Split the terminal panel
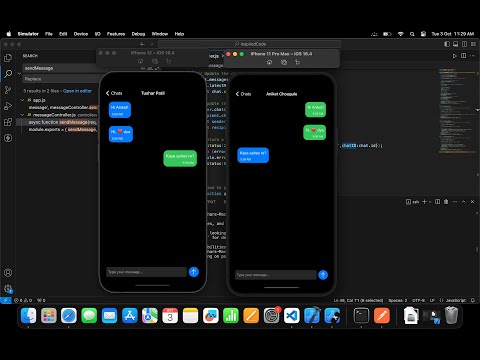 point(437,202)
